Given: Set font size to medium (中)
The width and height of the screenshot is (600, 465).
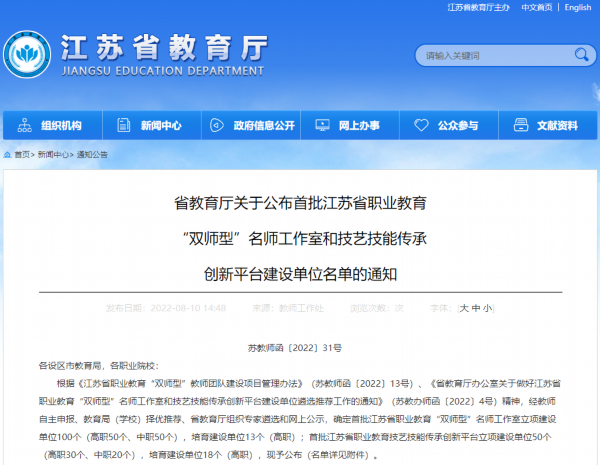Looking at the screenshot, I should pos(476,309).
